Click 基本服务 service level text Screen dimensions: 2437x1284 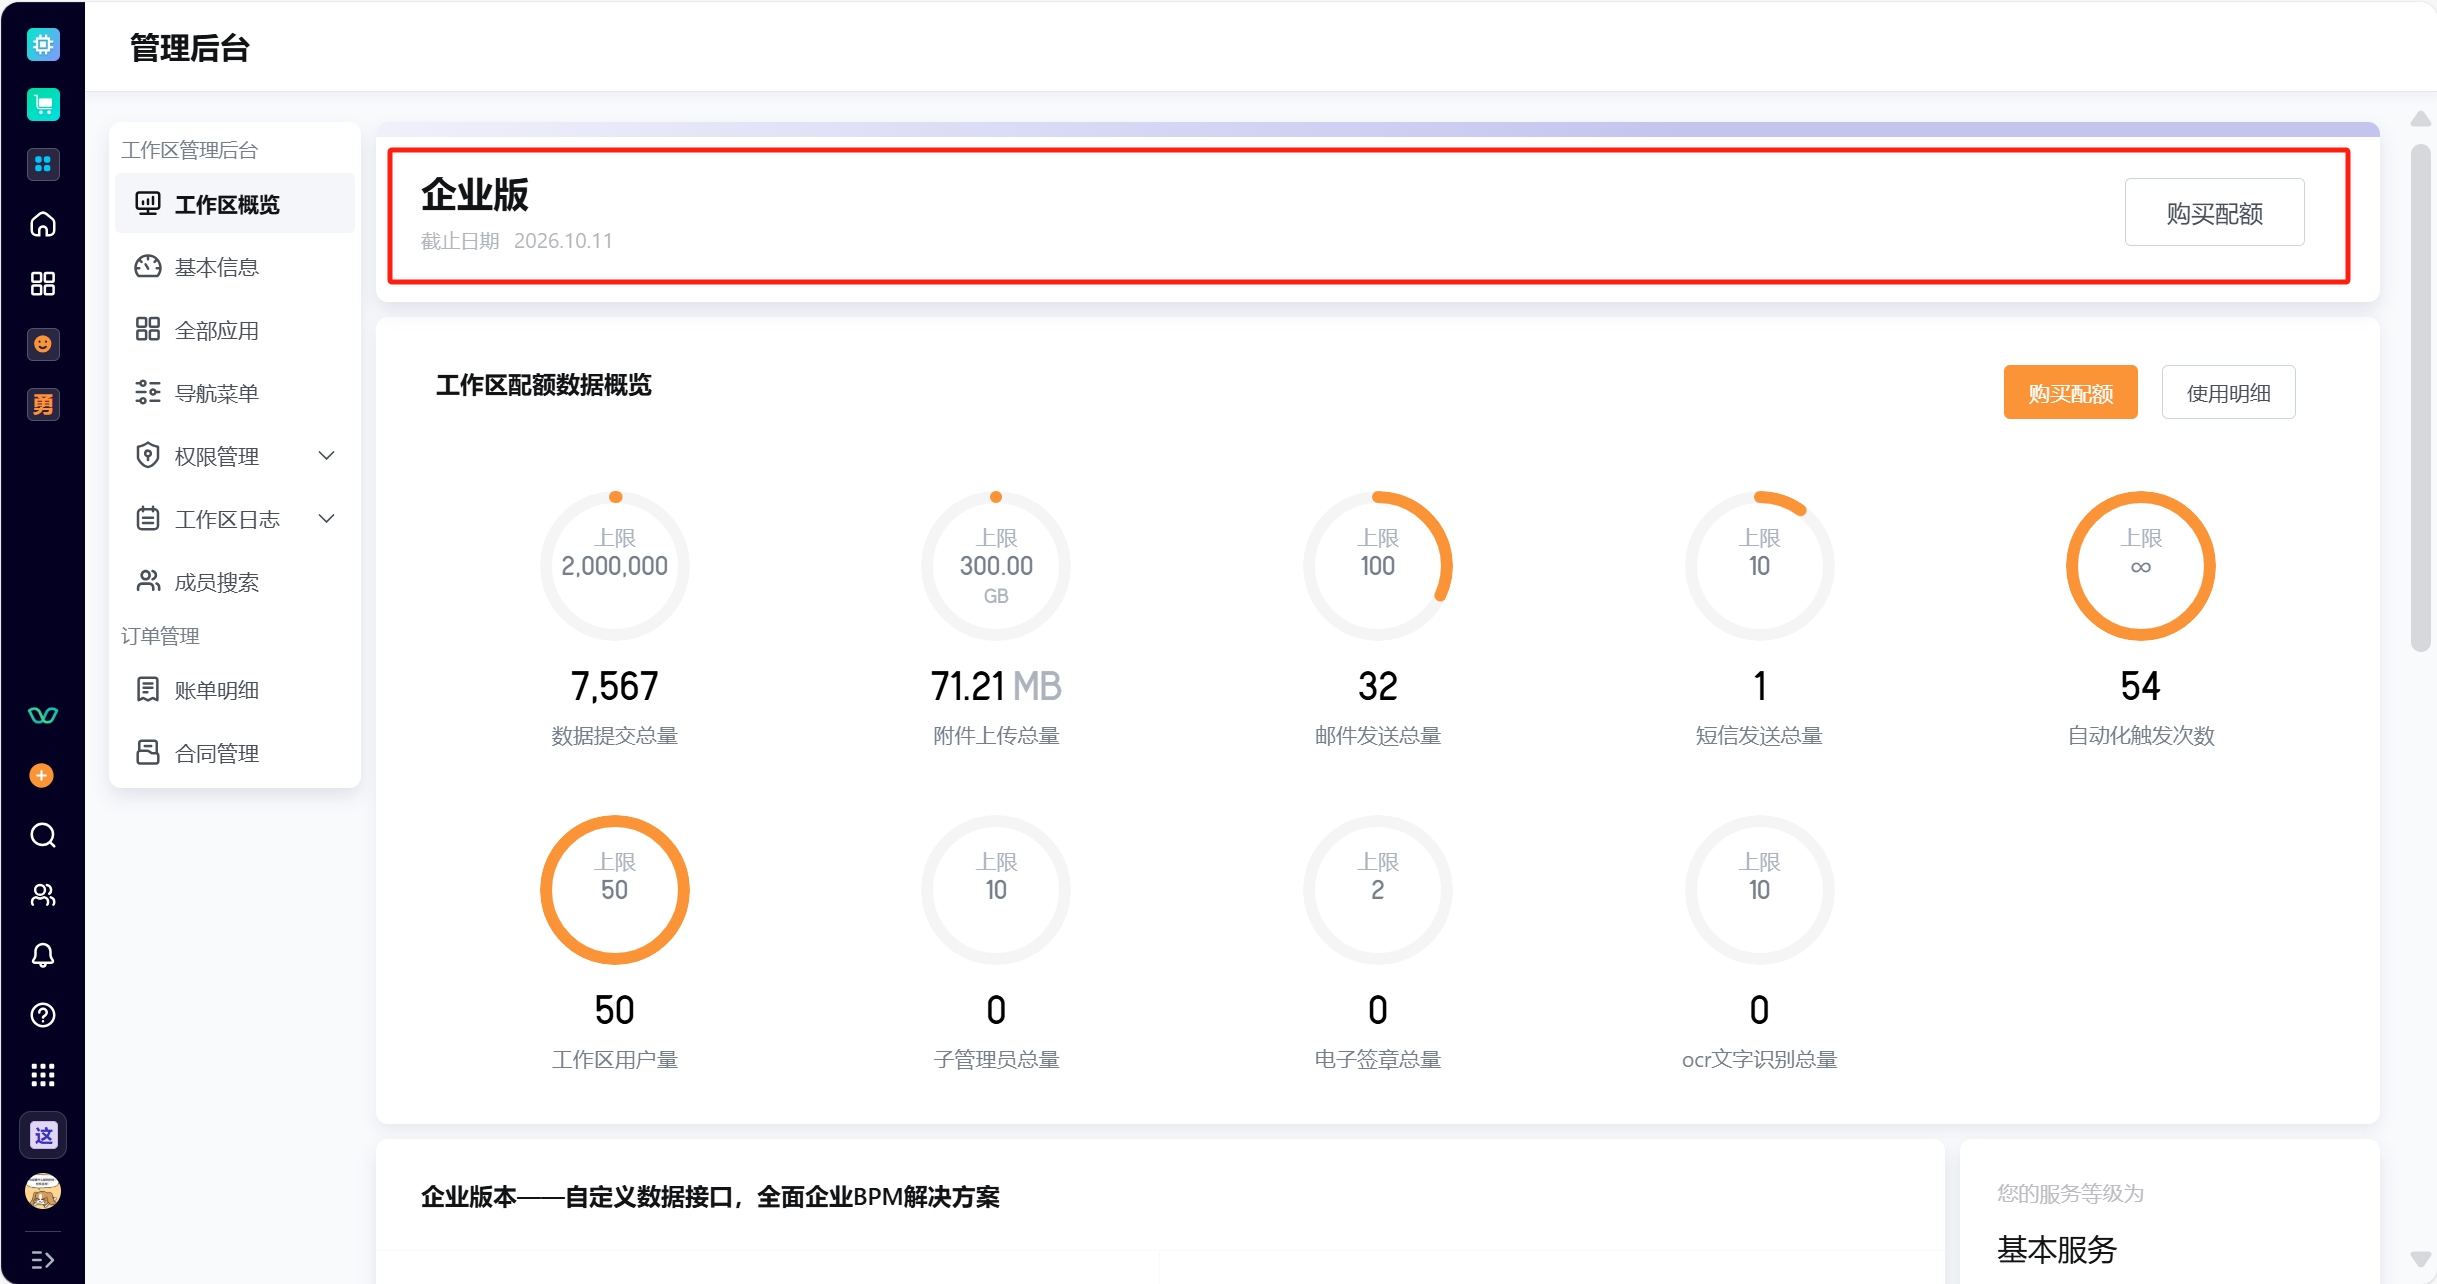[x=2056, y=1250]
